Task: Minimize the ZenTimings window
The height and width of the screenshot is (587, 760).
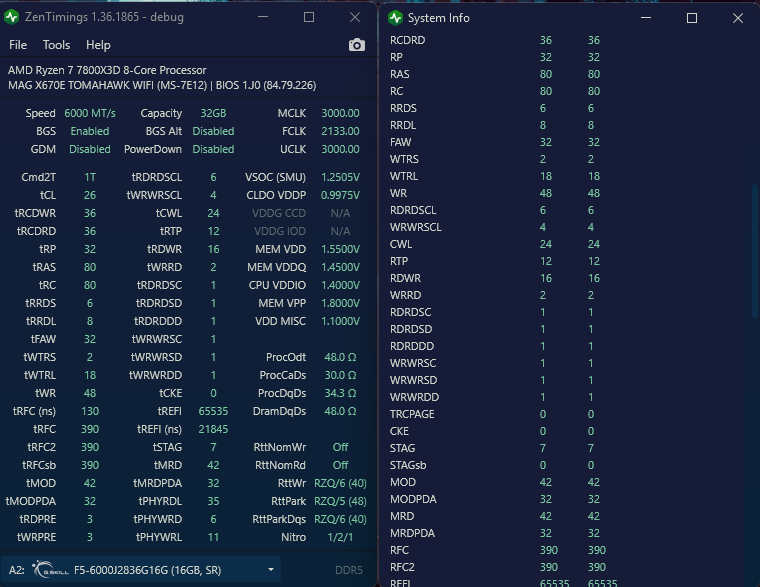Action: pyautogui.click(x=263, y=17)
